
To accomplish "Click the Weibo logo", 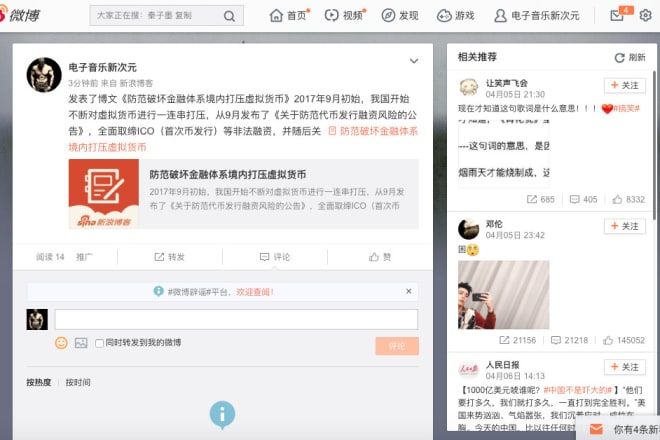I will point(19,15).
